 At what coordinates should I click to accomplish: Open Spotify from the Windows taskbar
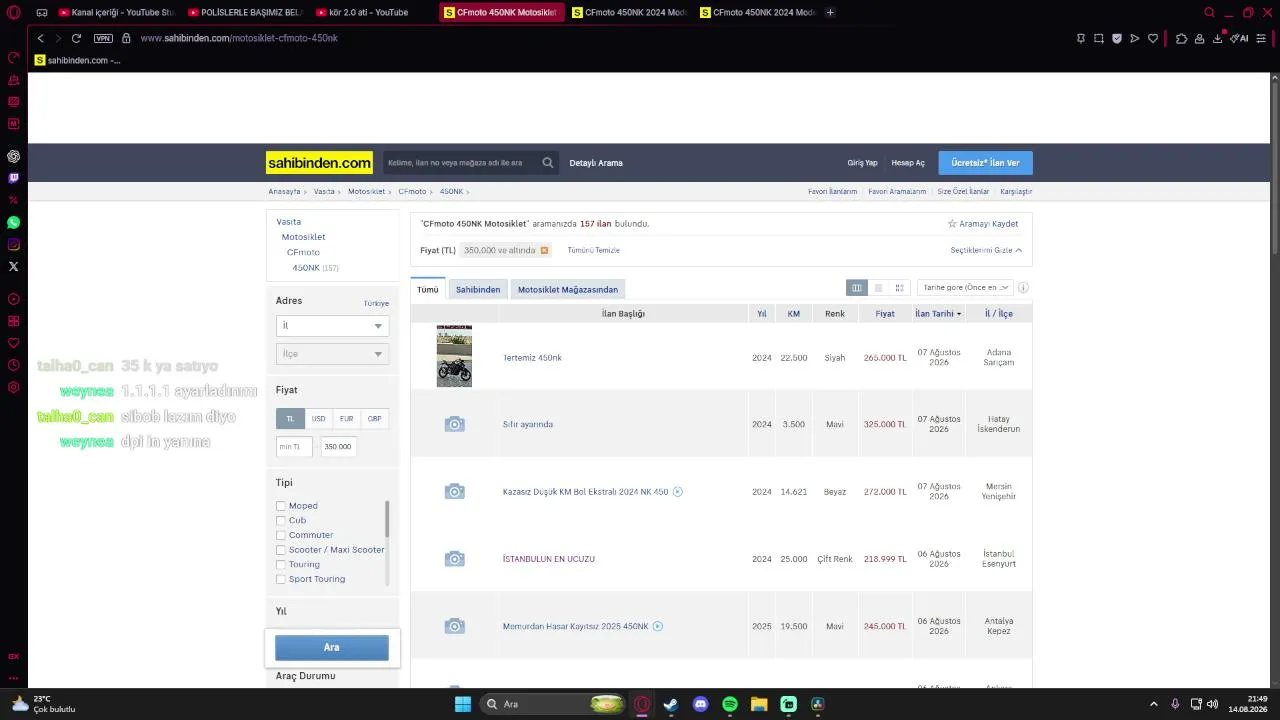pos(730,704)
